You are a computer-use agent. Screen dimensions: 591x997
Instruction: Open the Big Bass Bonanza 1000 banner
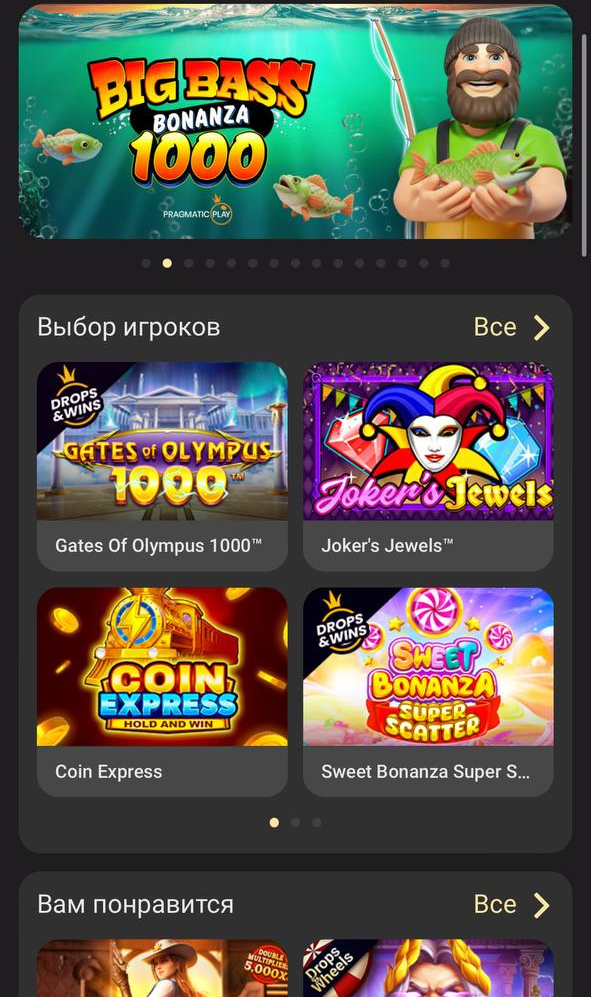295,121
